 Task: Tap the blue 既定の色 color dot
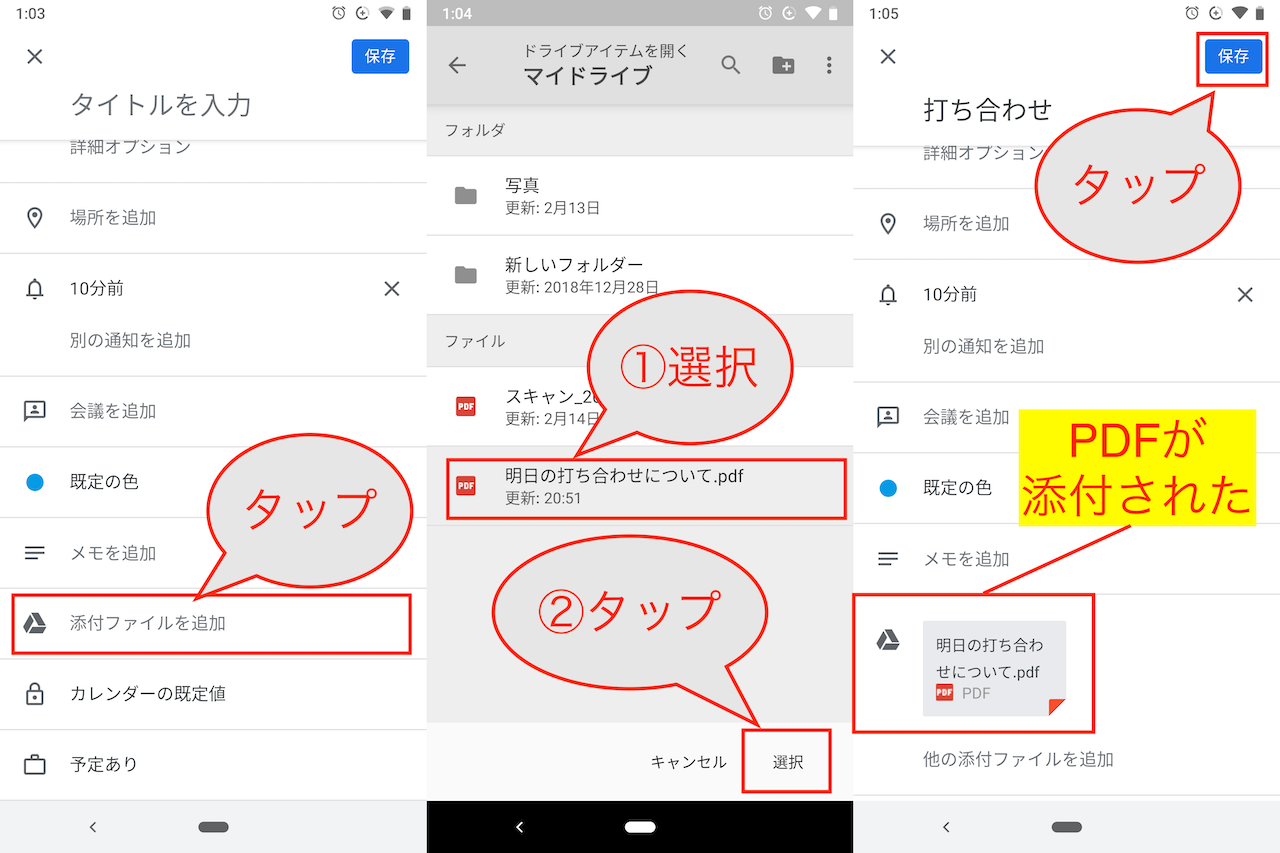coord(36,481)
